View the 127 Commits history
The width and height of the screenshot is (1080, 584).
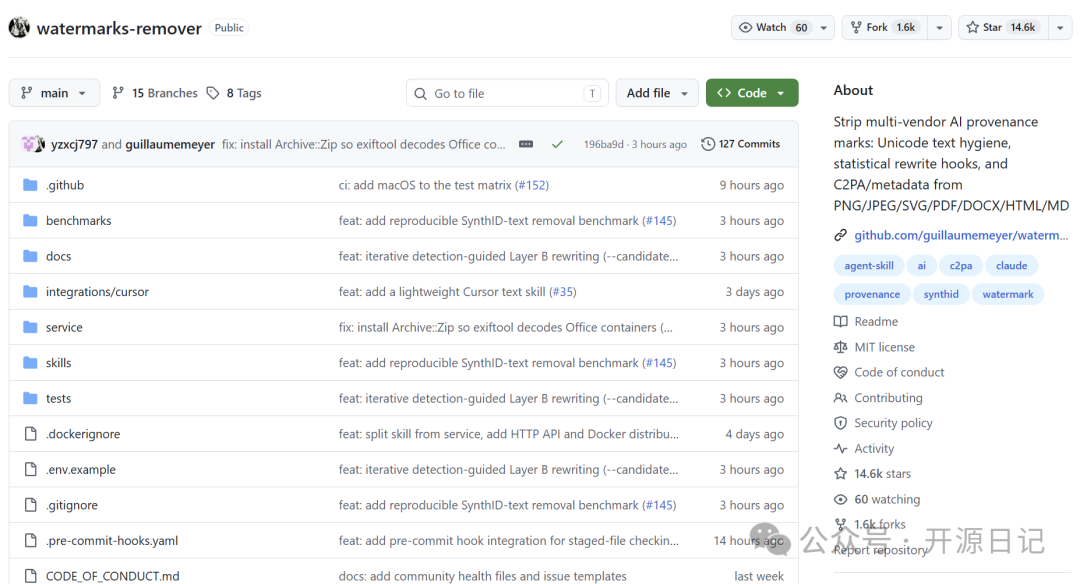(740, 144)
